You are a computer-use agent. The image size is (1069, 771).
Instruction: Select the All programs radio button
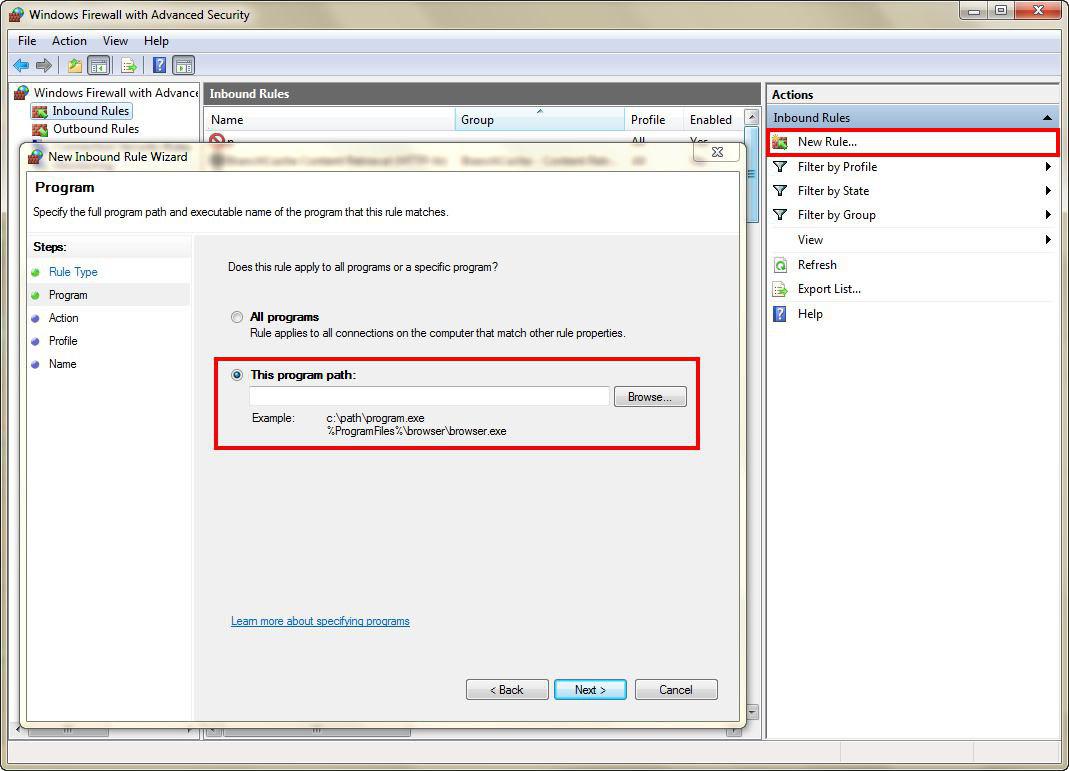coord(237,317)
